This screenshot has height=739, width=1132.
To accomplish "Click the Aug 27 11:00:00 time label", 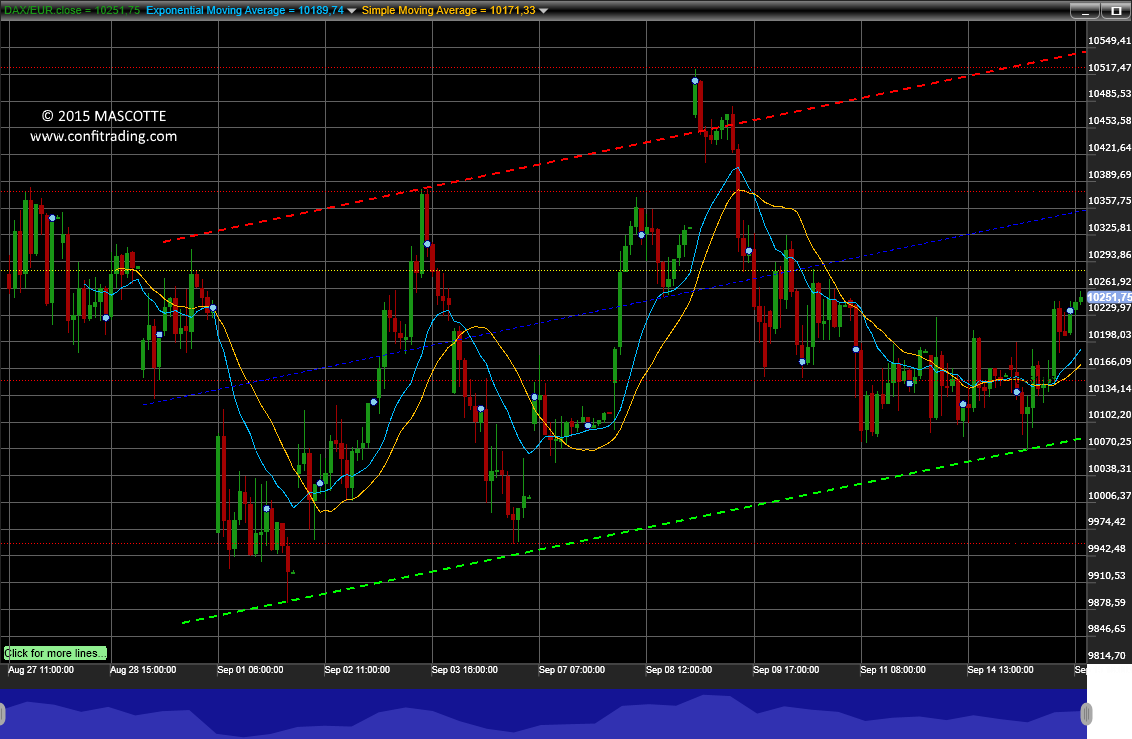I will (41, 670).
